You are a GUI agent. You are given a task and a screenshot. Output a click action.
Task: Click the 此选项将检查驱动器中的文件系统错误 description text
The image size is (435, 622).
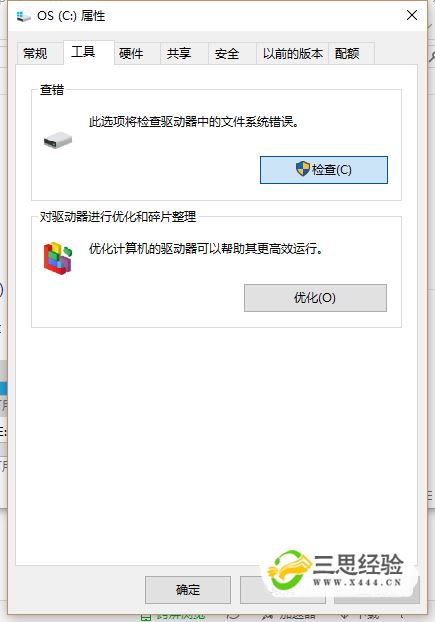[x=194, y=122]
